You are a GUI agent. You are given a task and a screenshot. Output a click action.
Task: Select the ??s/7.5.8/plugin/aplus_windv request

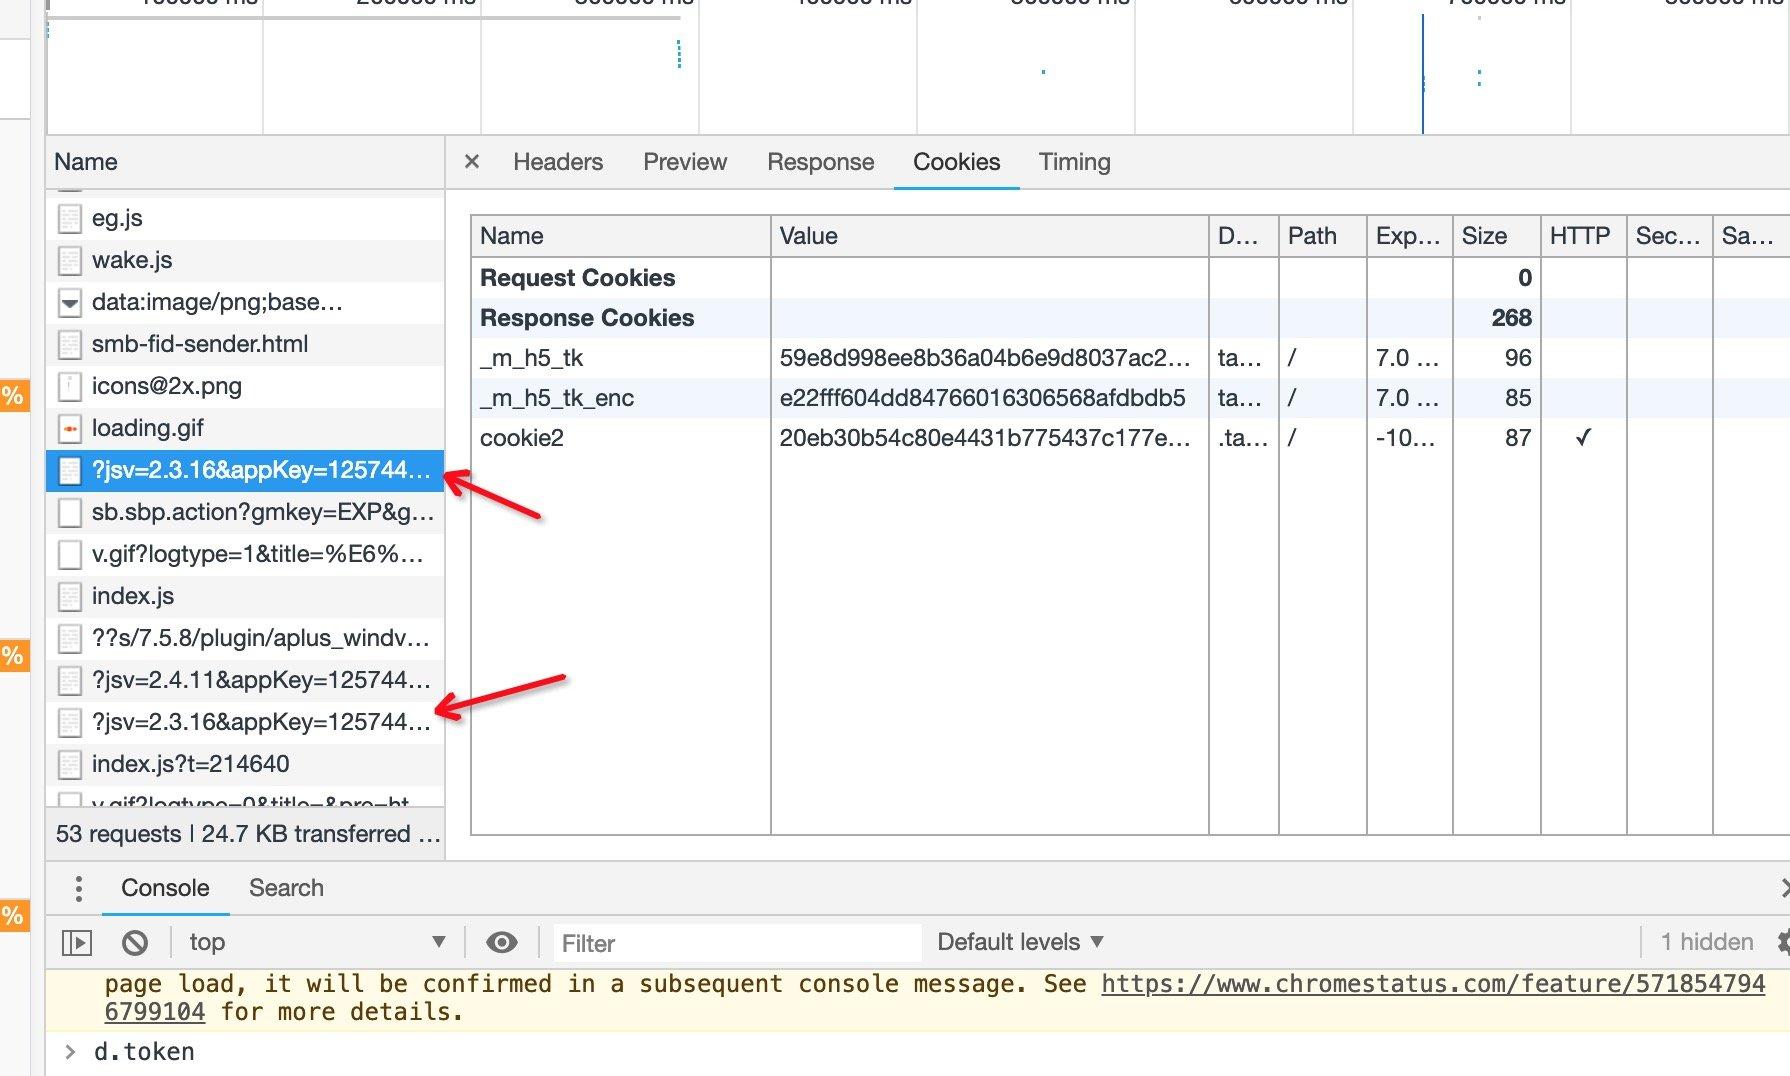(245, 638)
